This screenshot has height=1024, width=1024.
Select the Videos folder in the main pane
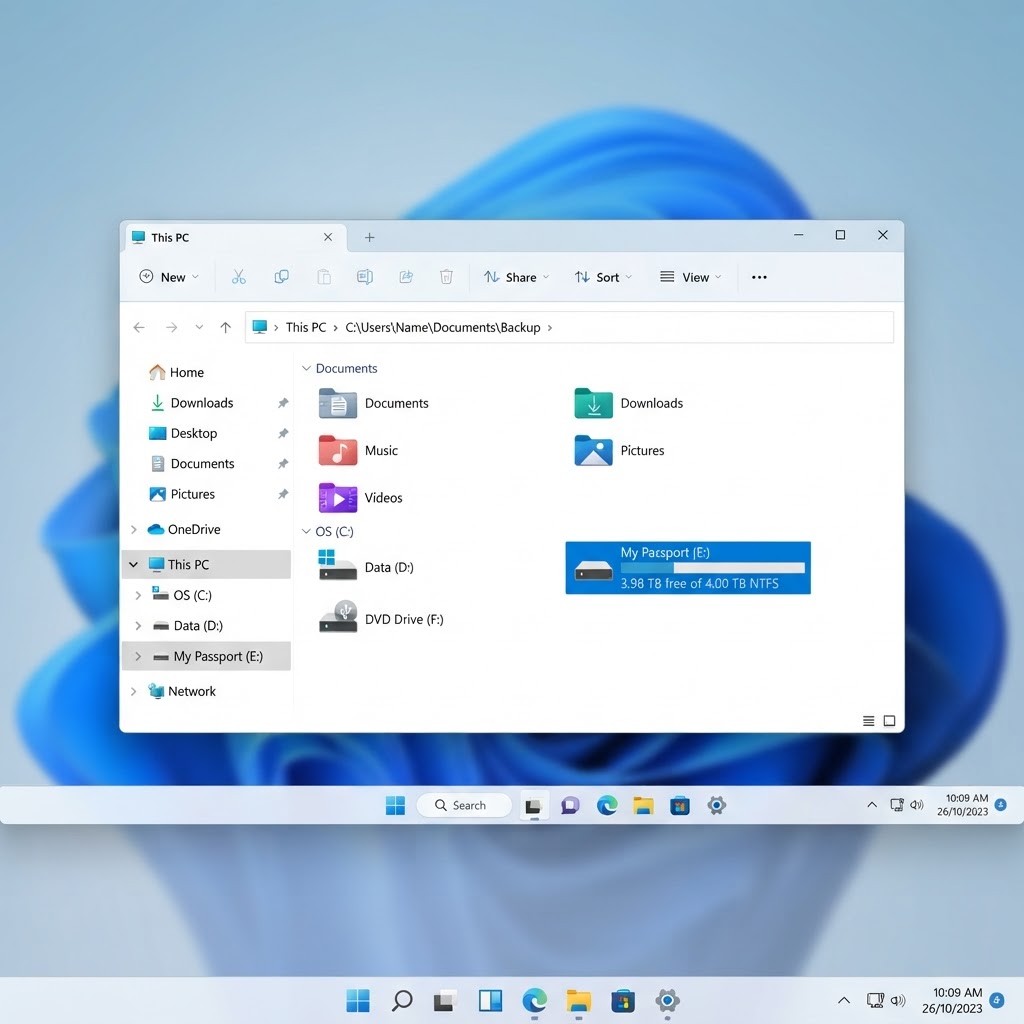point(360,498)
